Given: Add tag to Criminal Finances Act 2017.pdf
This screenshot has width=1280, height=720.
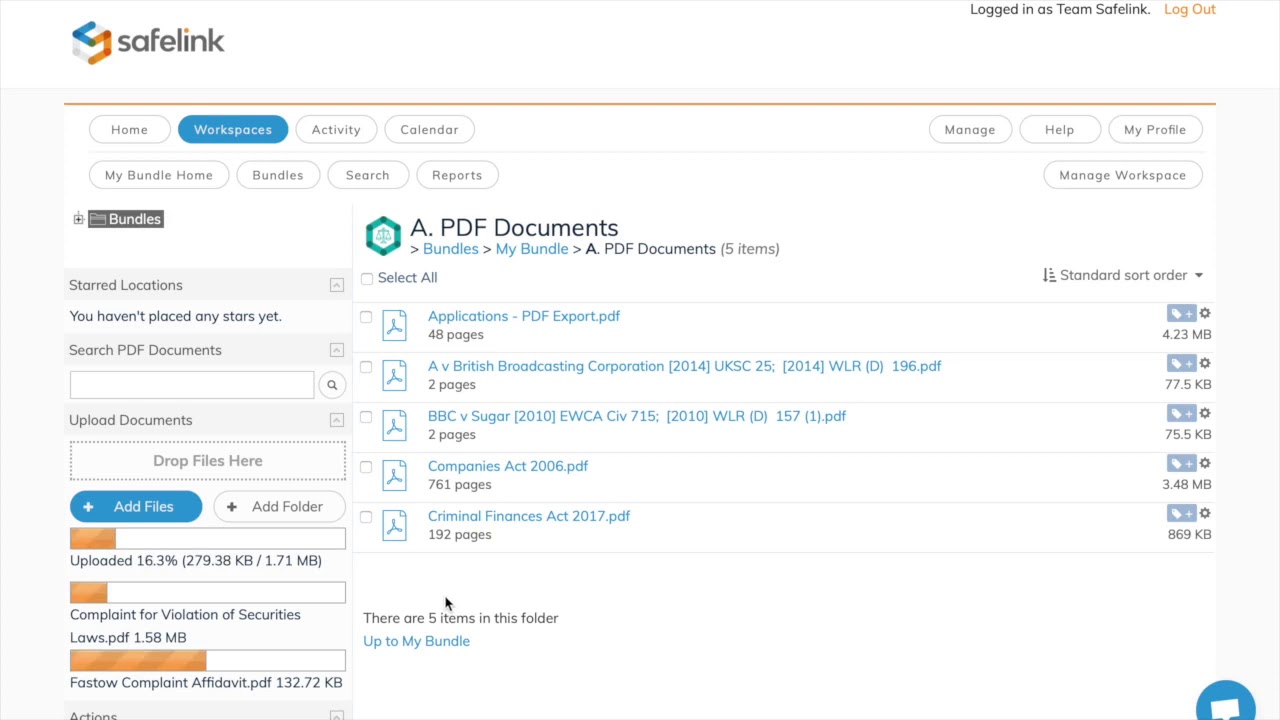Looking at the screenshot, I should 1181,514.
